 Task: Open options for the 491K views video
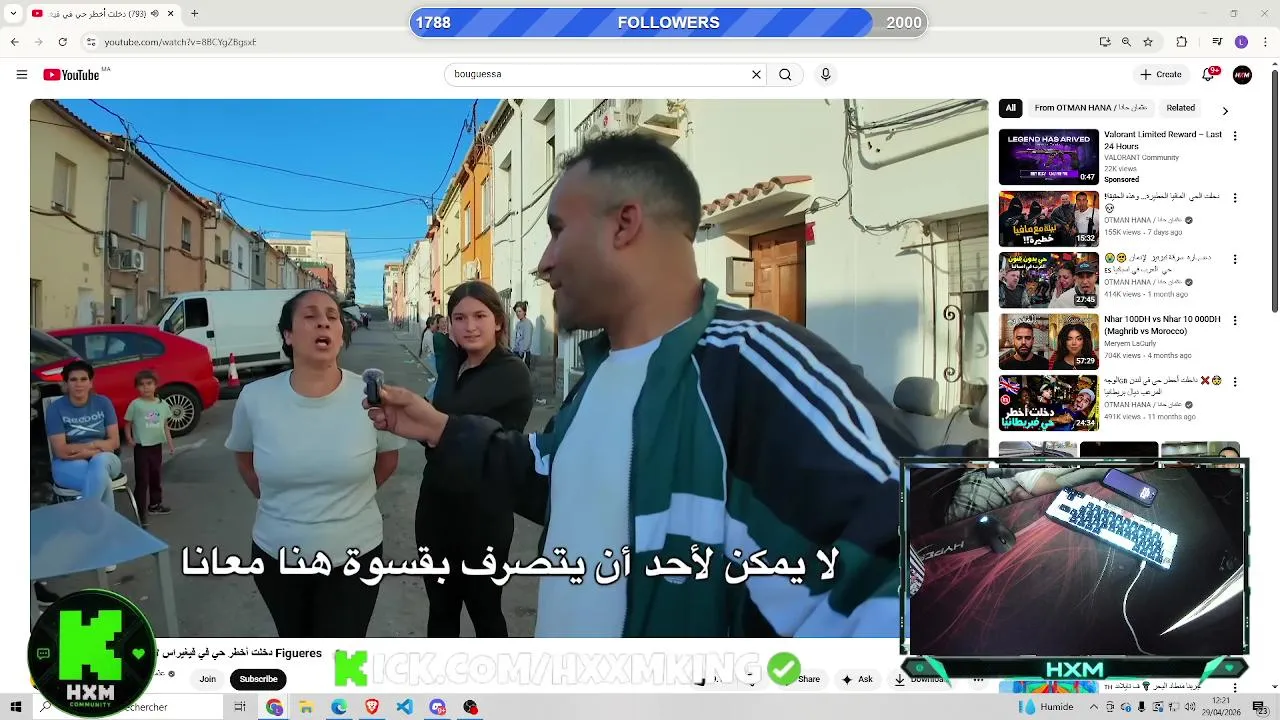[x=1235, y=381]
